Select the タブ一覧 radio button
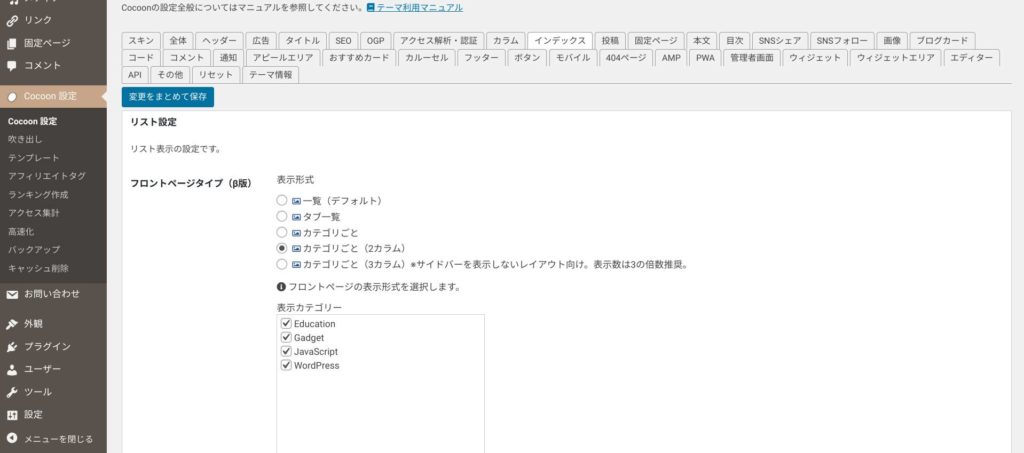Screen dimensions: 1024x453 [x=281, y=216]
